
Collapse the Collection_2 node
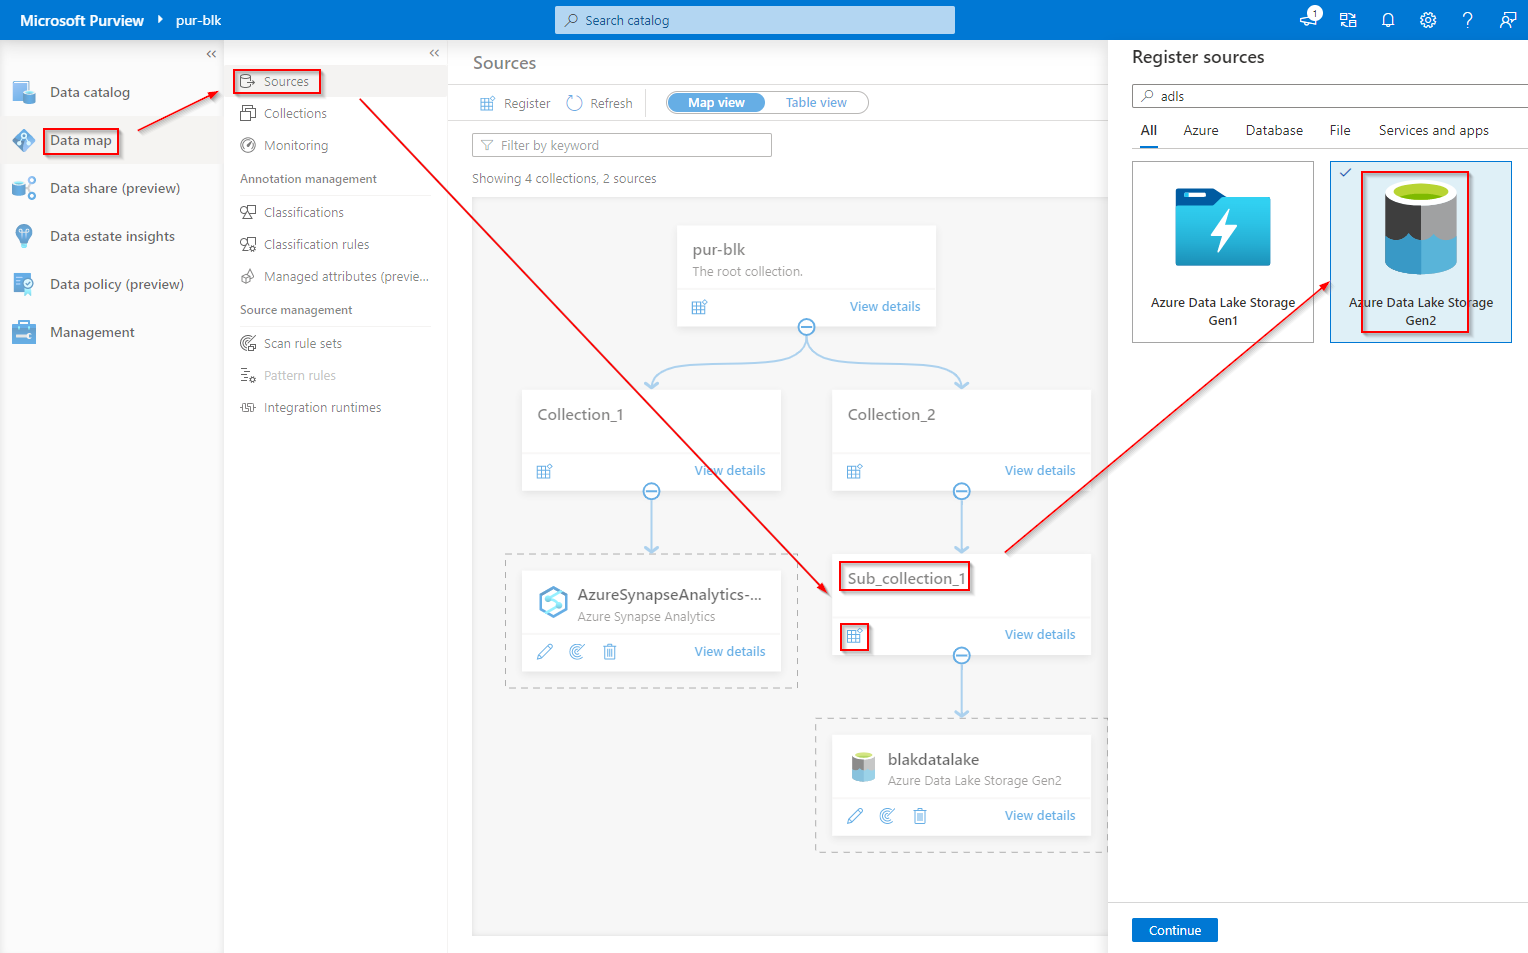pos(962,491)
